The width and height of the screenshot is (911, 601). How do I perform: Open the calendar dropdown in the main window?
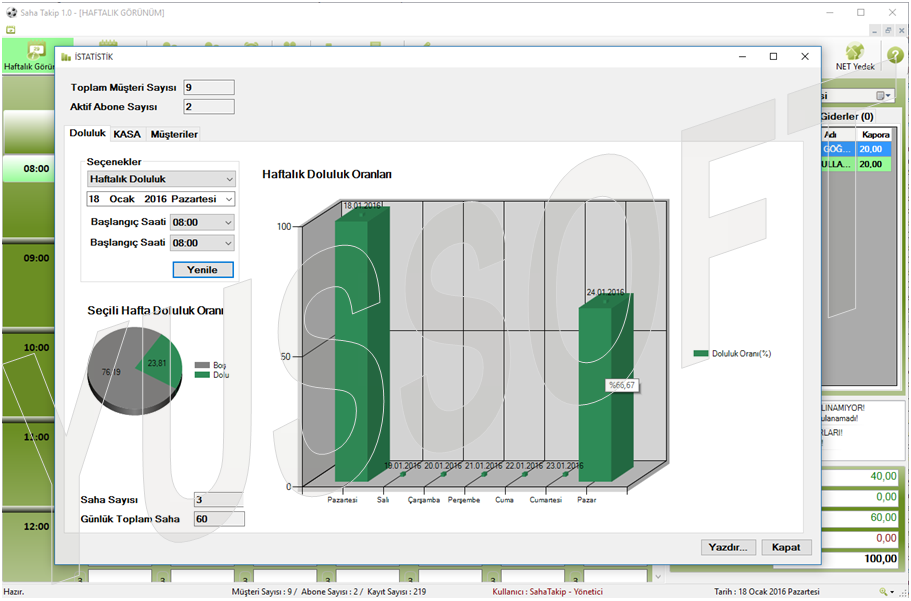tap(883, 95)
